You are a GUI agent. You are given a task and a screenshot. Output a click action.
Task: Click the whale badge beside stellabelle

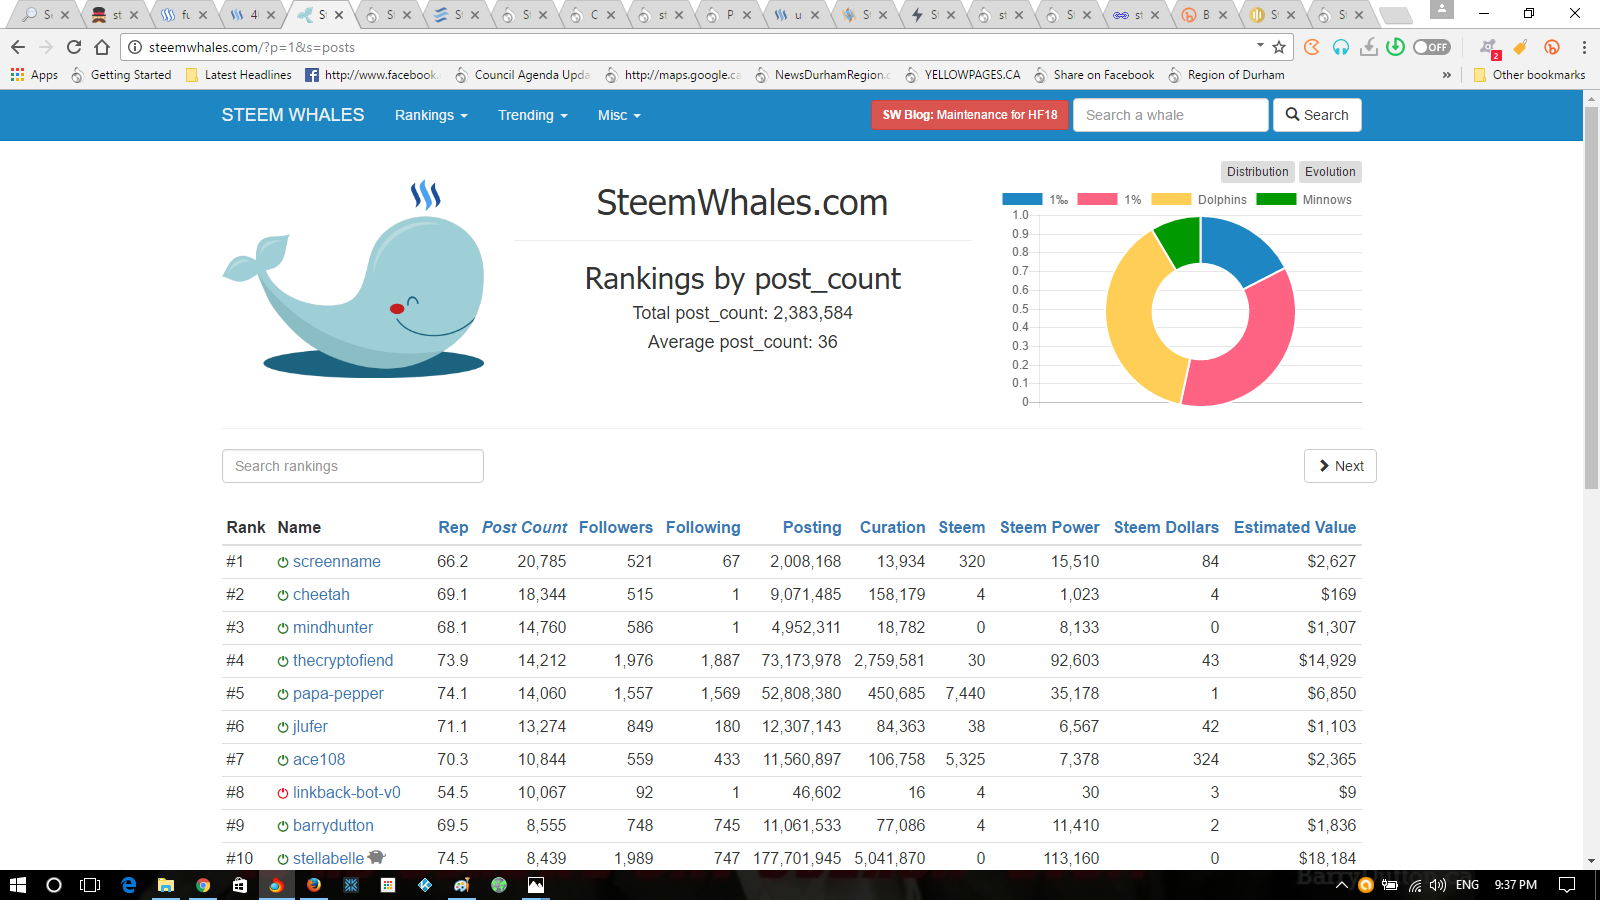tap(376, 857)
